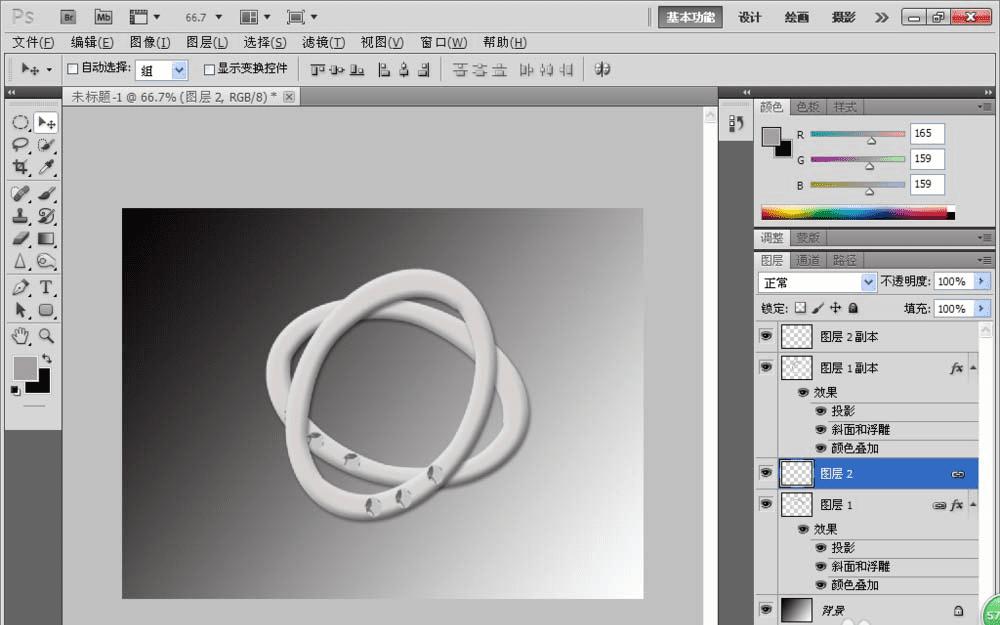Image resolution: width=1000 pixels, height=625 pixels.
Task: Tick the 显示变换控件 checkbox
Action: click(x=209, y=69)
